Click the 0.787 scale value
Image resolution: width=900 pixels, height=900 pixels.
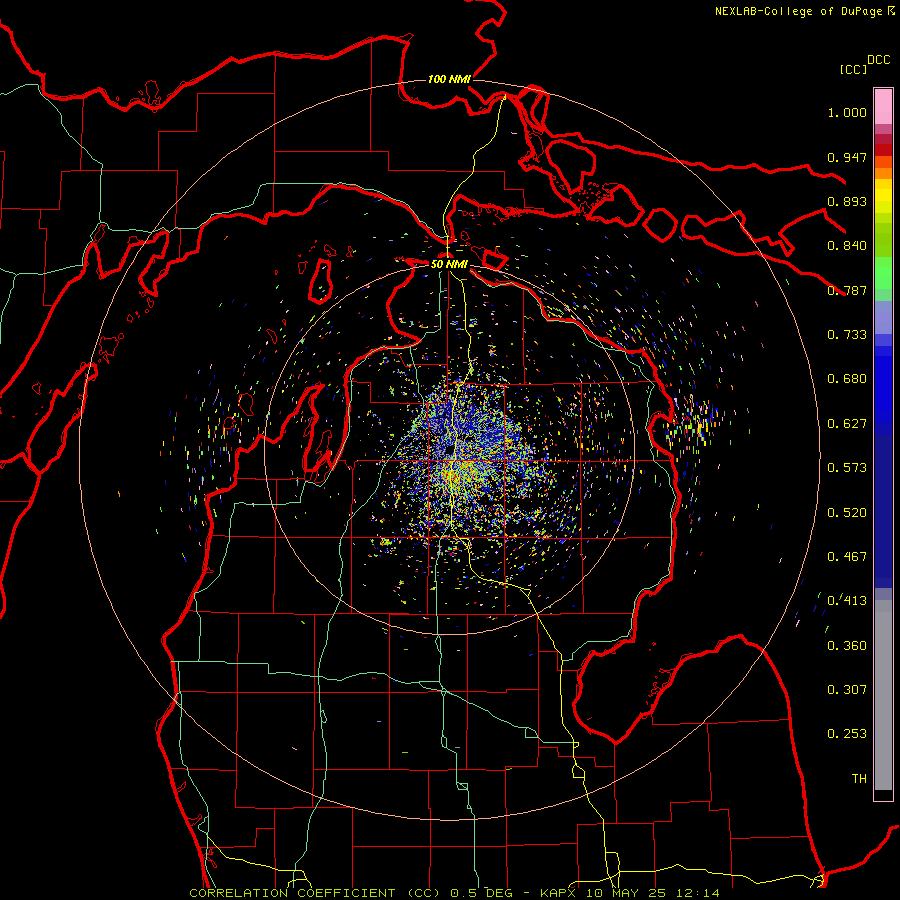(x=847, y=290)
